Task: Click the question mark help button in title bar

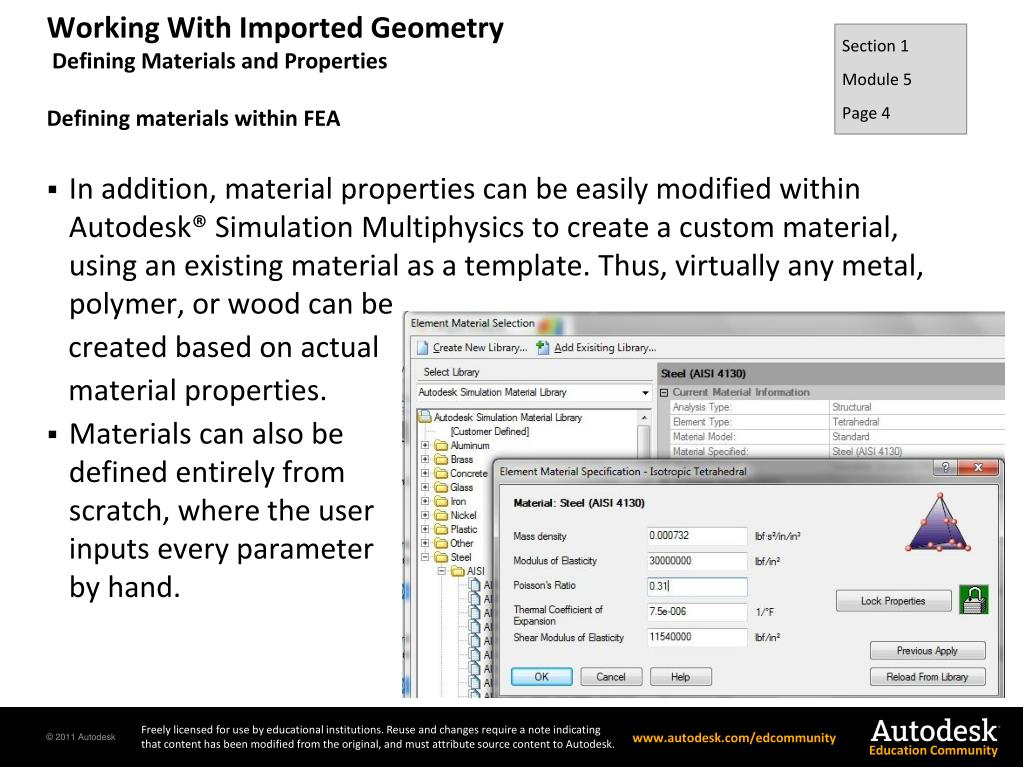Action: [x=945, y=468]
